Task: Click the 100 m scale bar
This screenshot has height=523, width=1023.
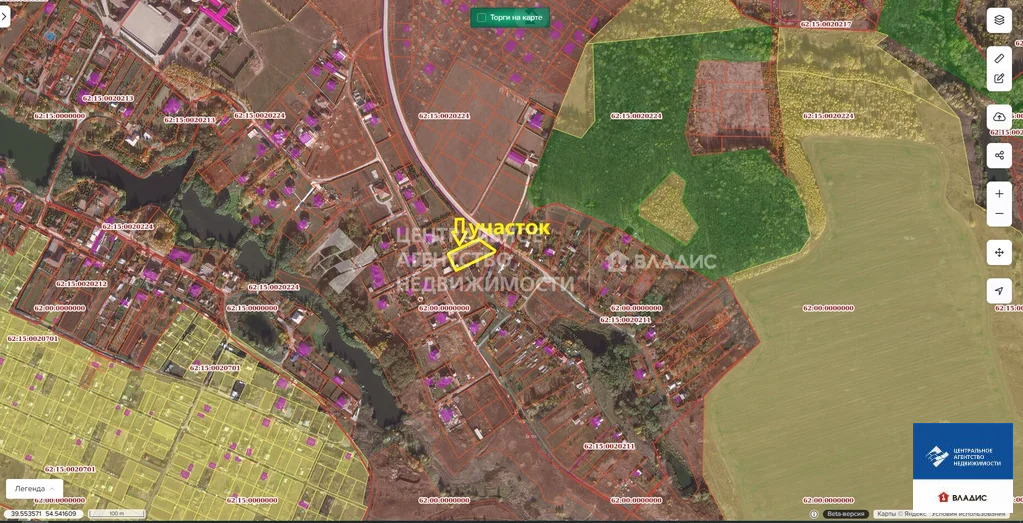Action: [116, 514]
